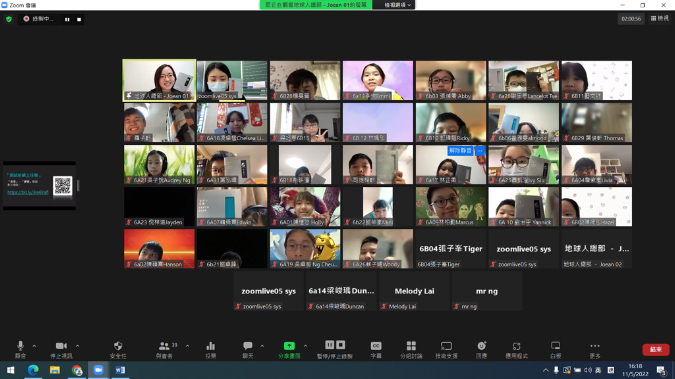The height and width of the screenshot is (379, 675).
Task: Expand the chat options arrow
Action: coord(262,346)
